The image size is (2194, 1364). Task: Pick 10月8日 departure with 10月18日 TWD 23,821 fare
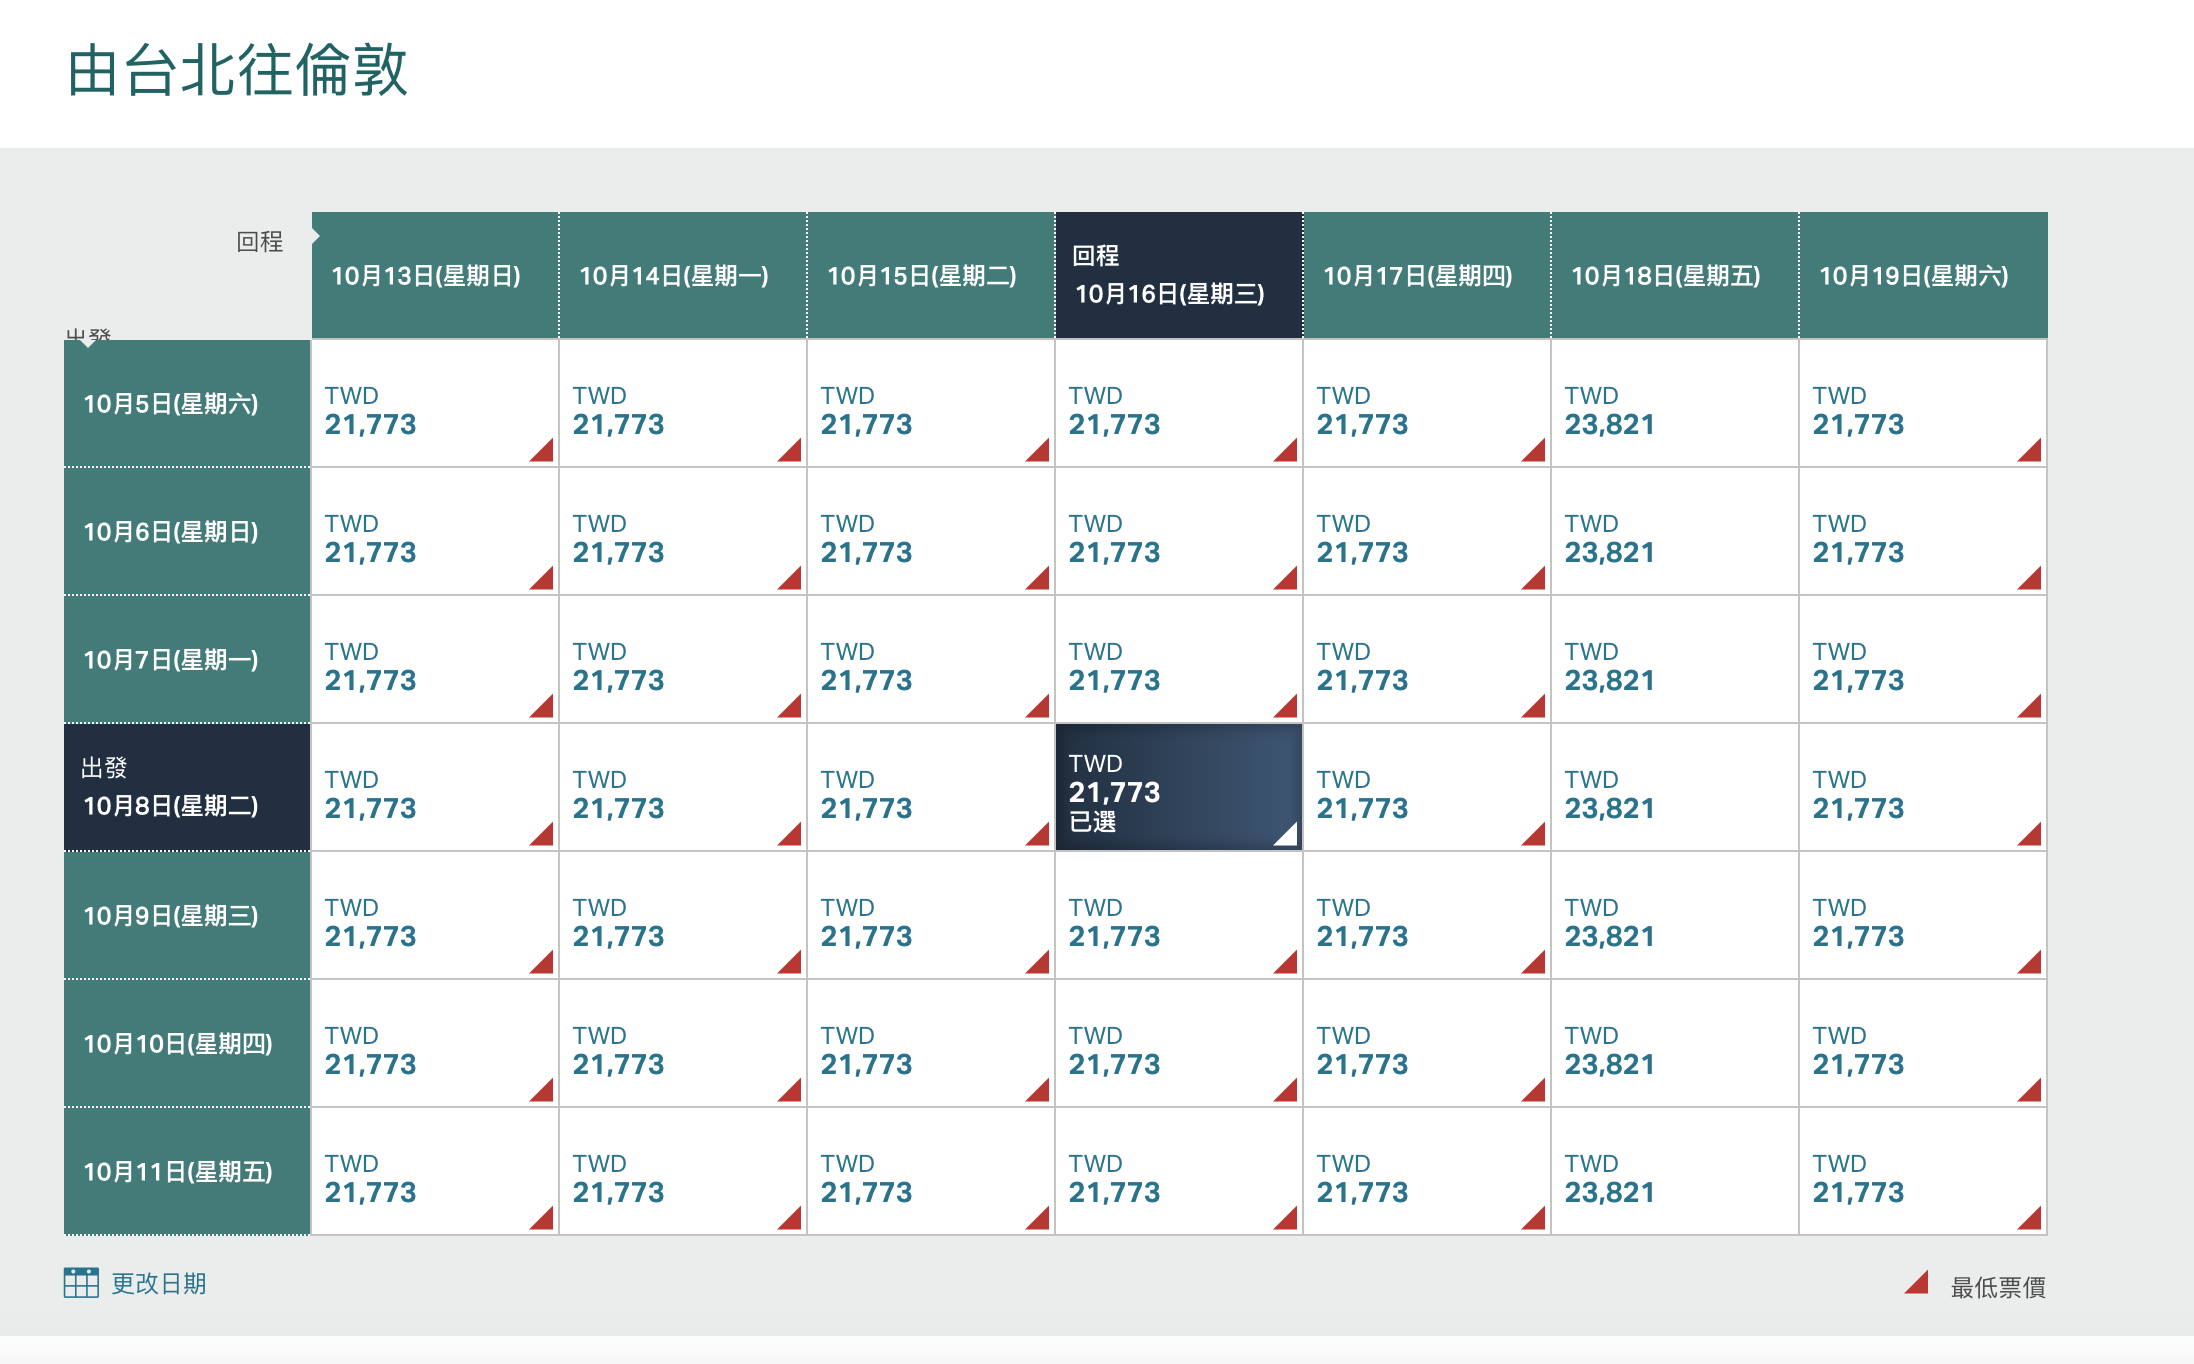tap(1674, 788)
